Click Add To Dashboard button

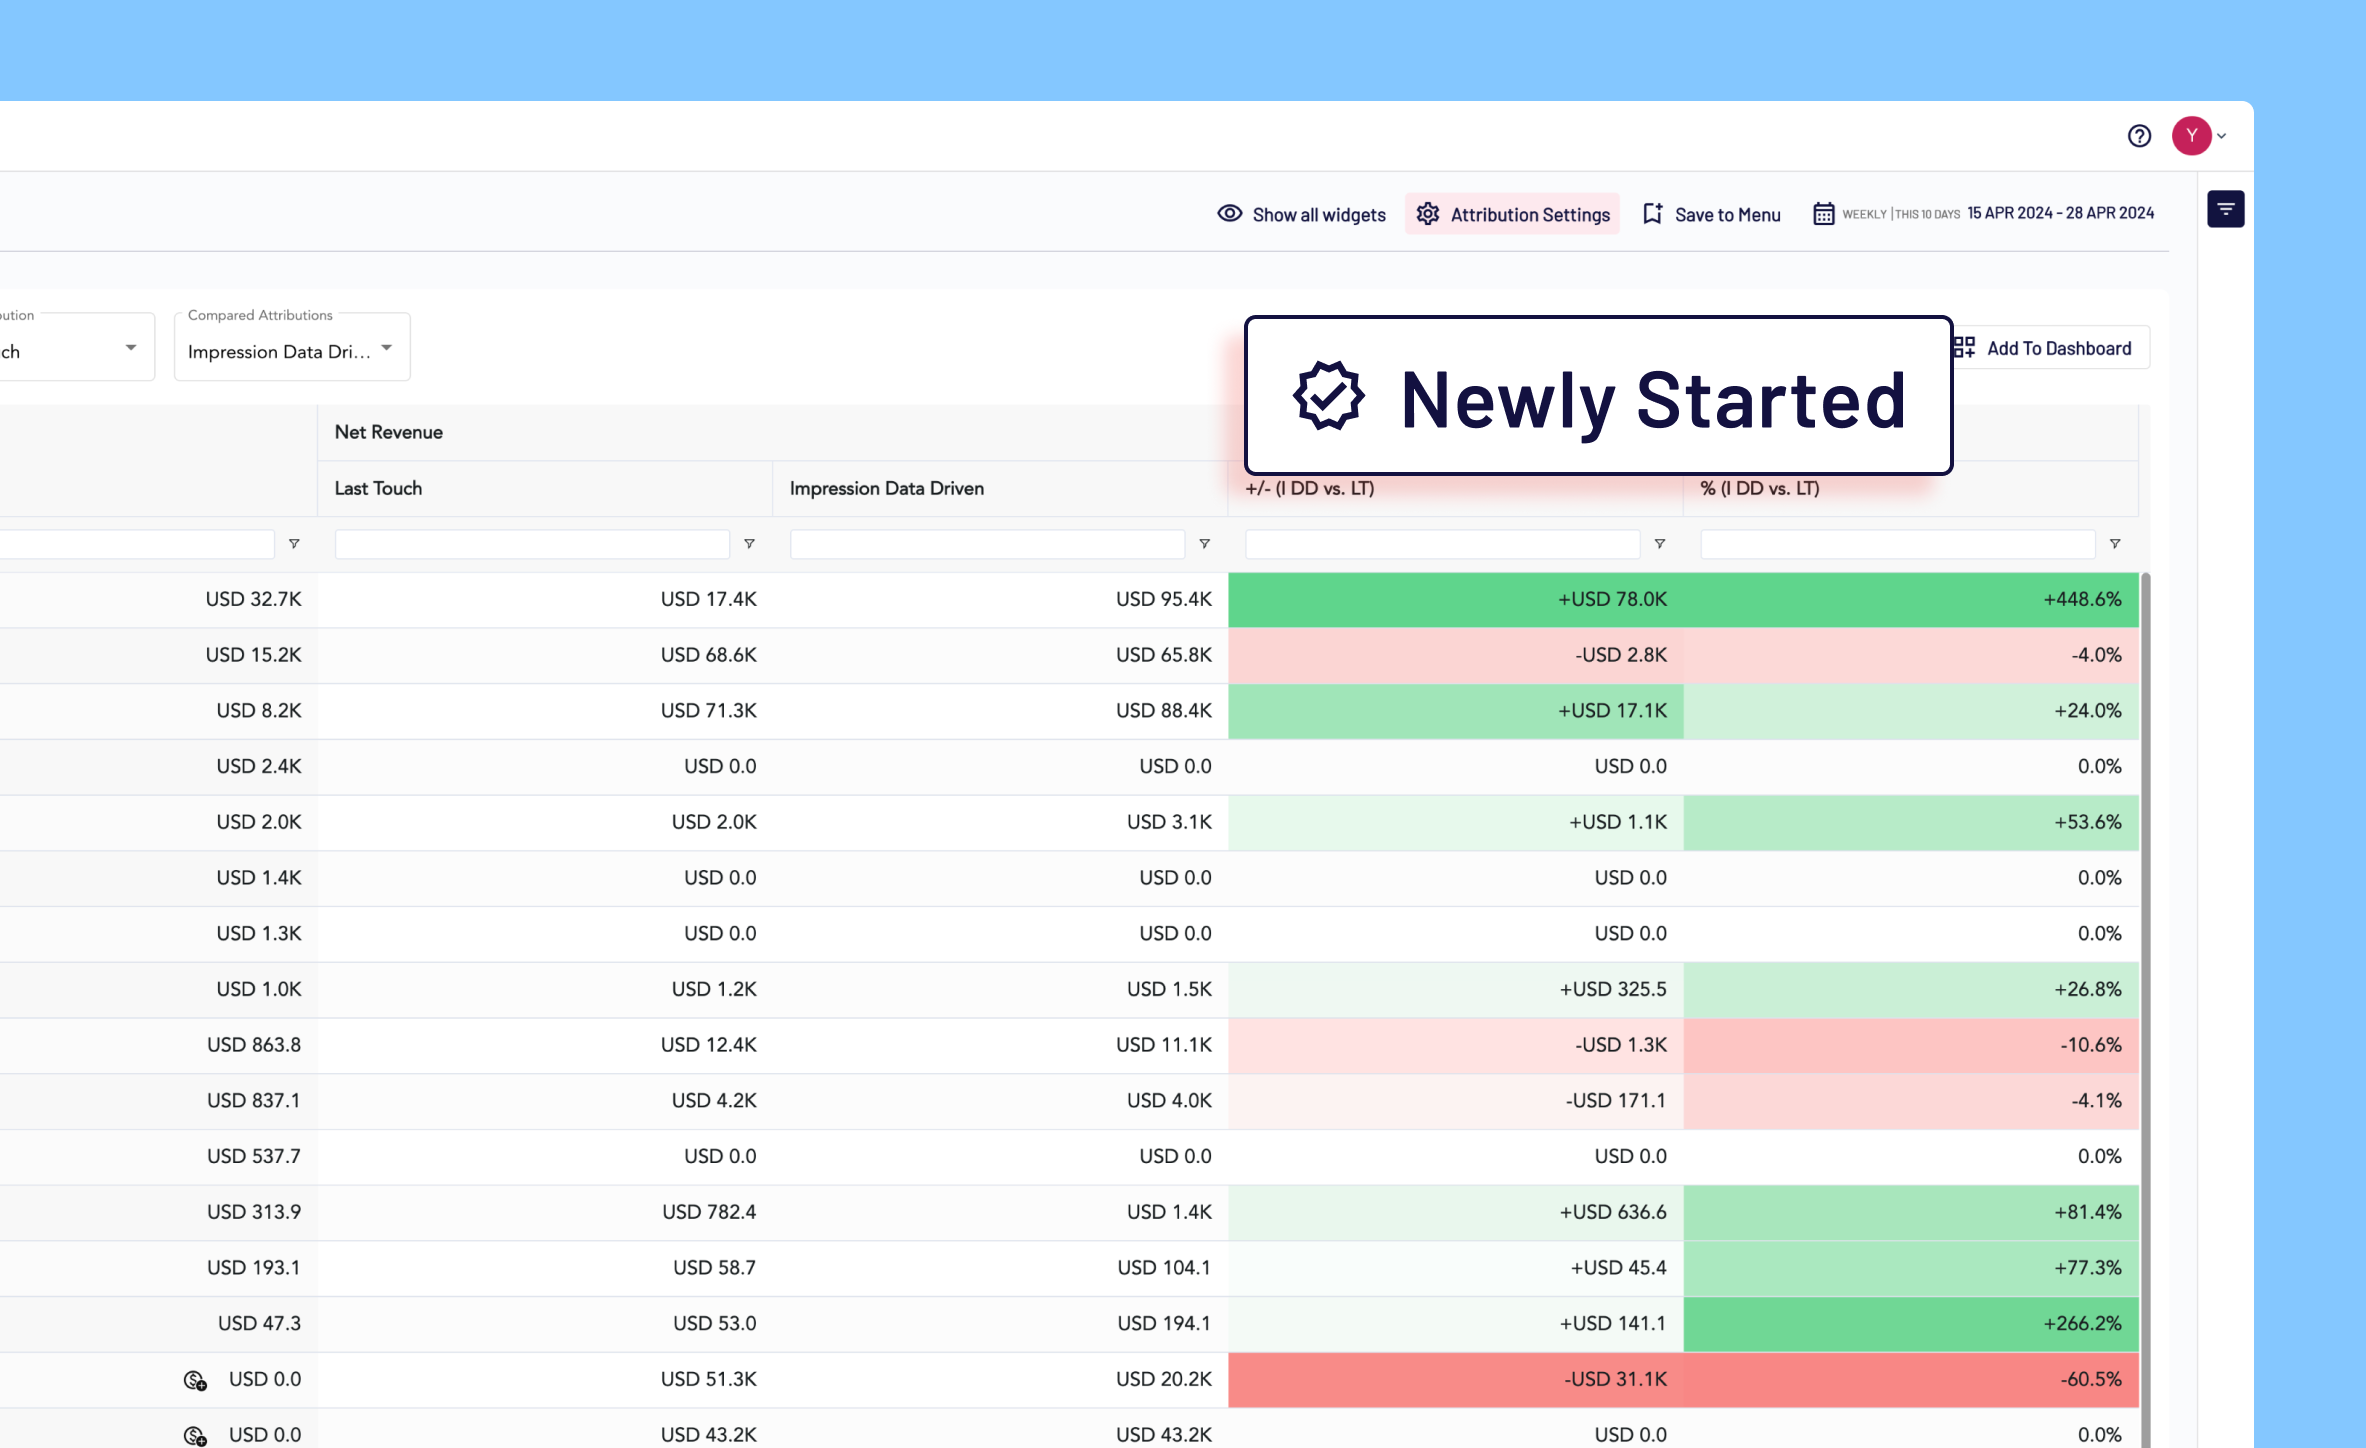[x=2042, y=348]
